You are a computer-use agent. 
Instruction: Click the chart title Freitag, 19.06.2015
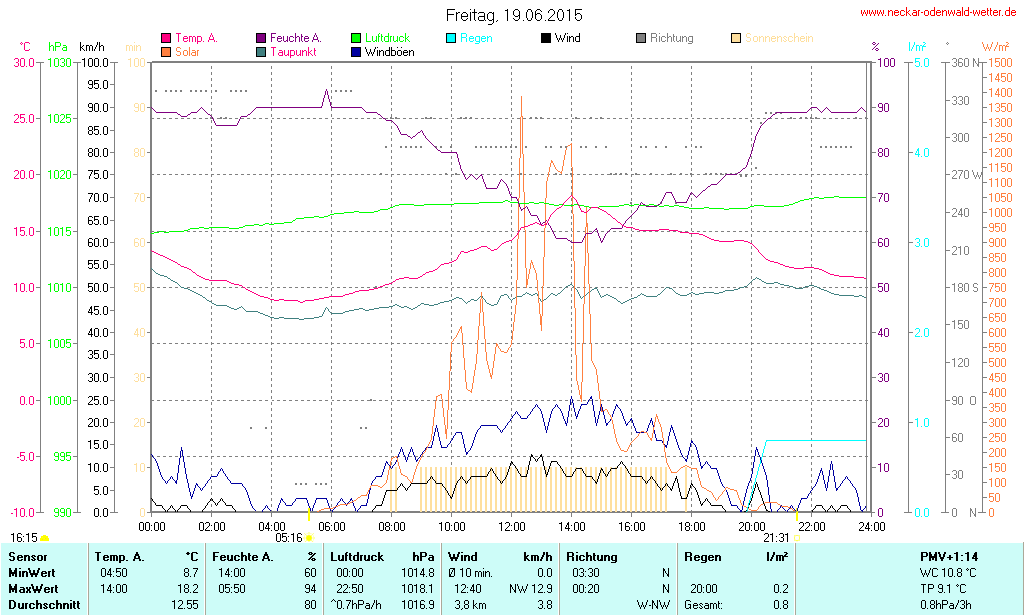click(513, 16)
